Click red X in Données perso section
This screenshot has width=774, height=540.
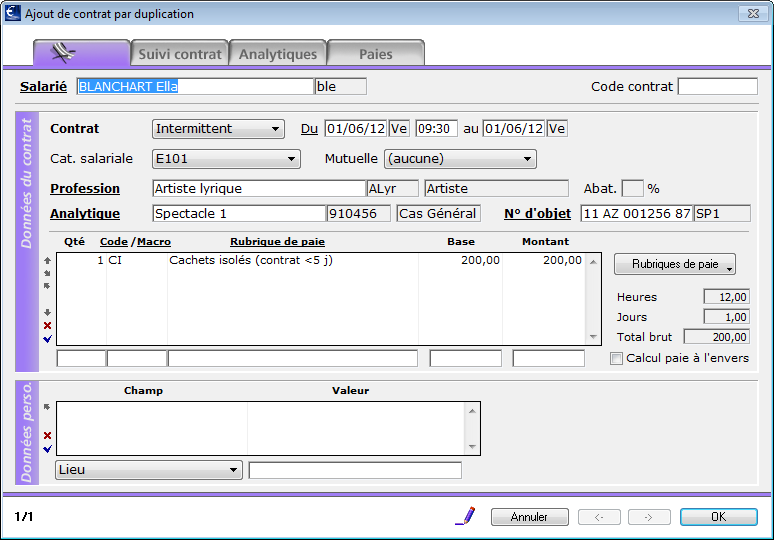47,435
